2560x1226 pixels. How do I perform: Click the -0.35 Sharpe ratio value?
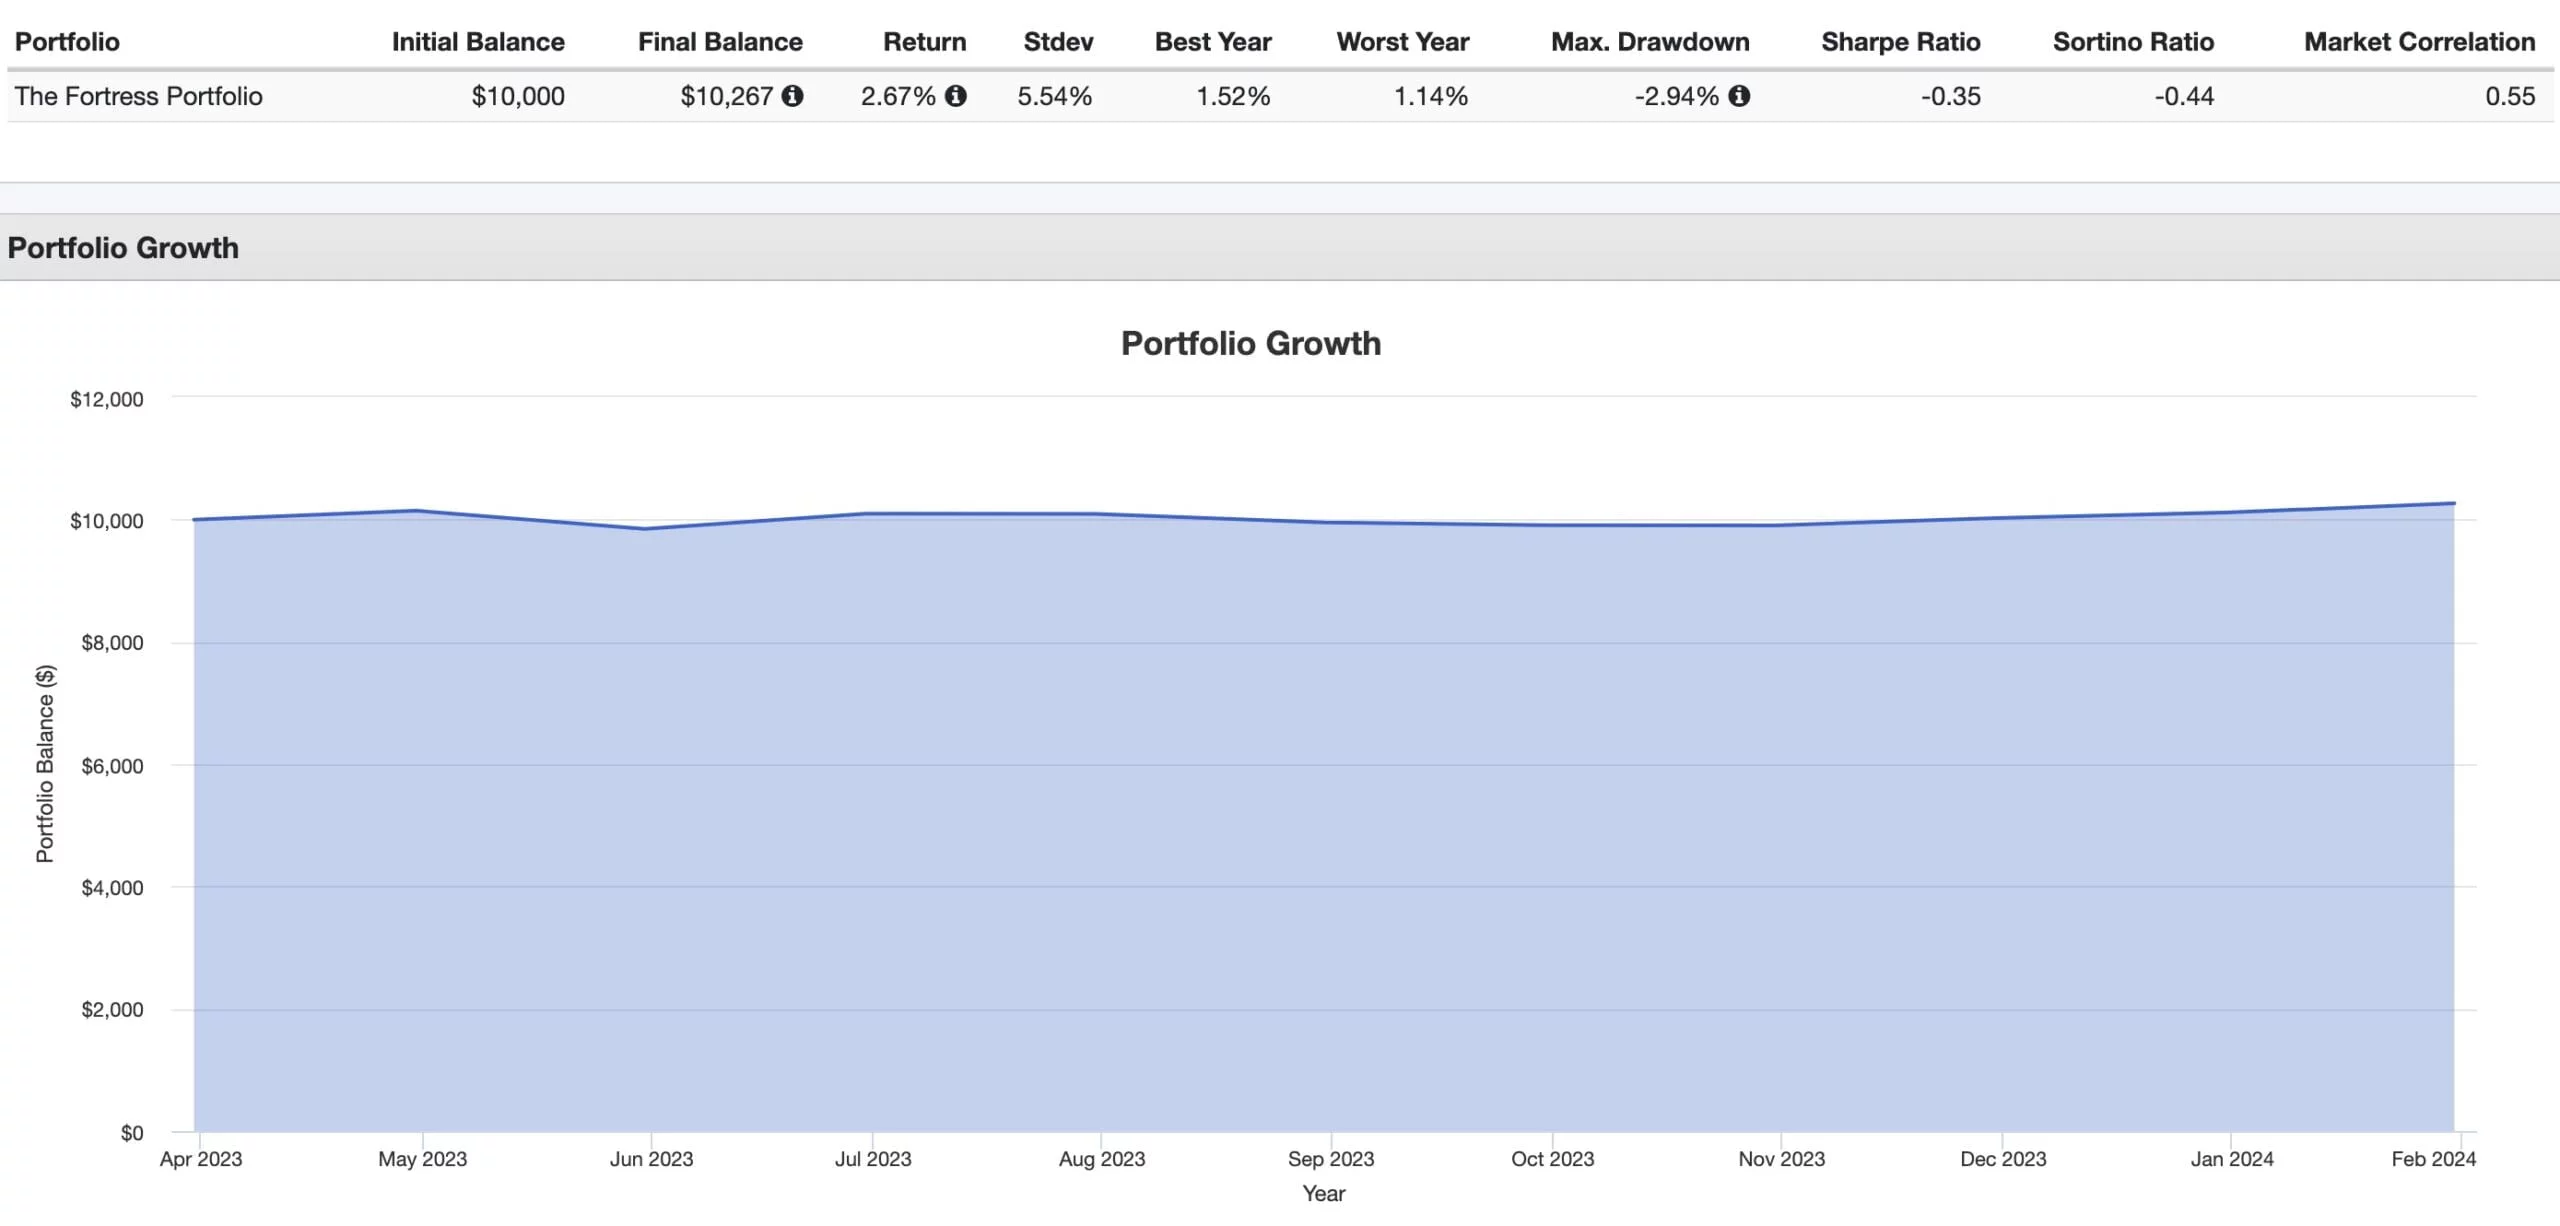point(1951,96)
